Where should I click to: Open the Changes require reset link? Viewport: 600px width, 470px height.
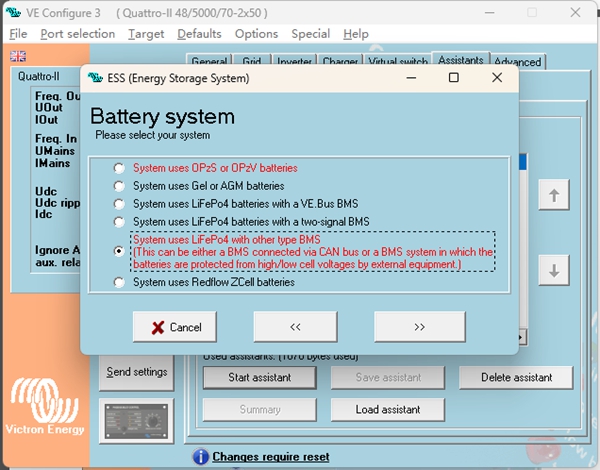tap(271, 457)
